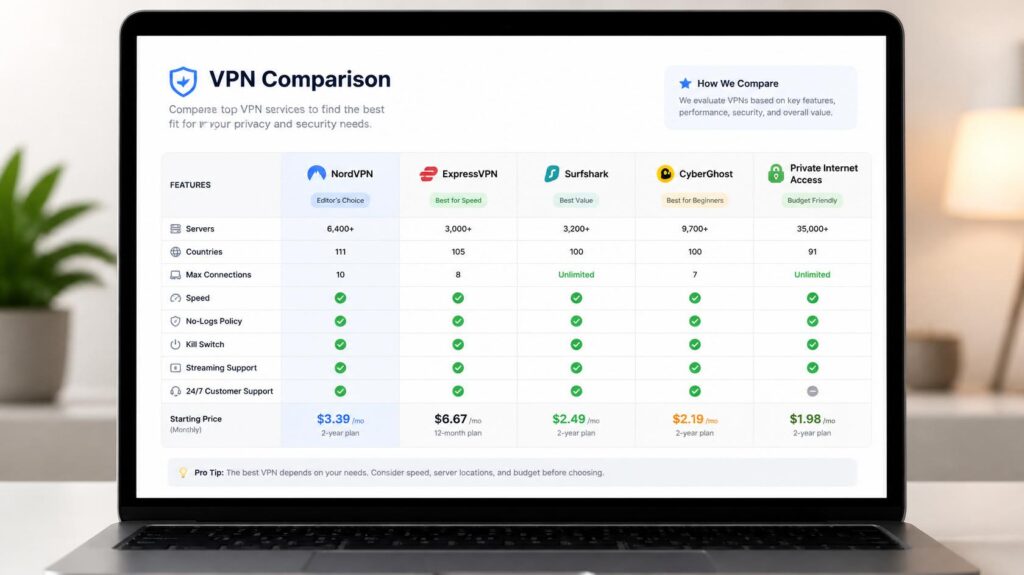The image size is (1024, 575).
Task: Click Surfshark's 24/7 Customer Support checkmark
Action: pyautogui.click(x=576, y=391)
